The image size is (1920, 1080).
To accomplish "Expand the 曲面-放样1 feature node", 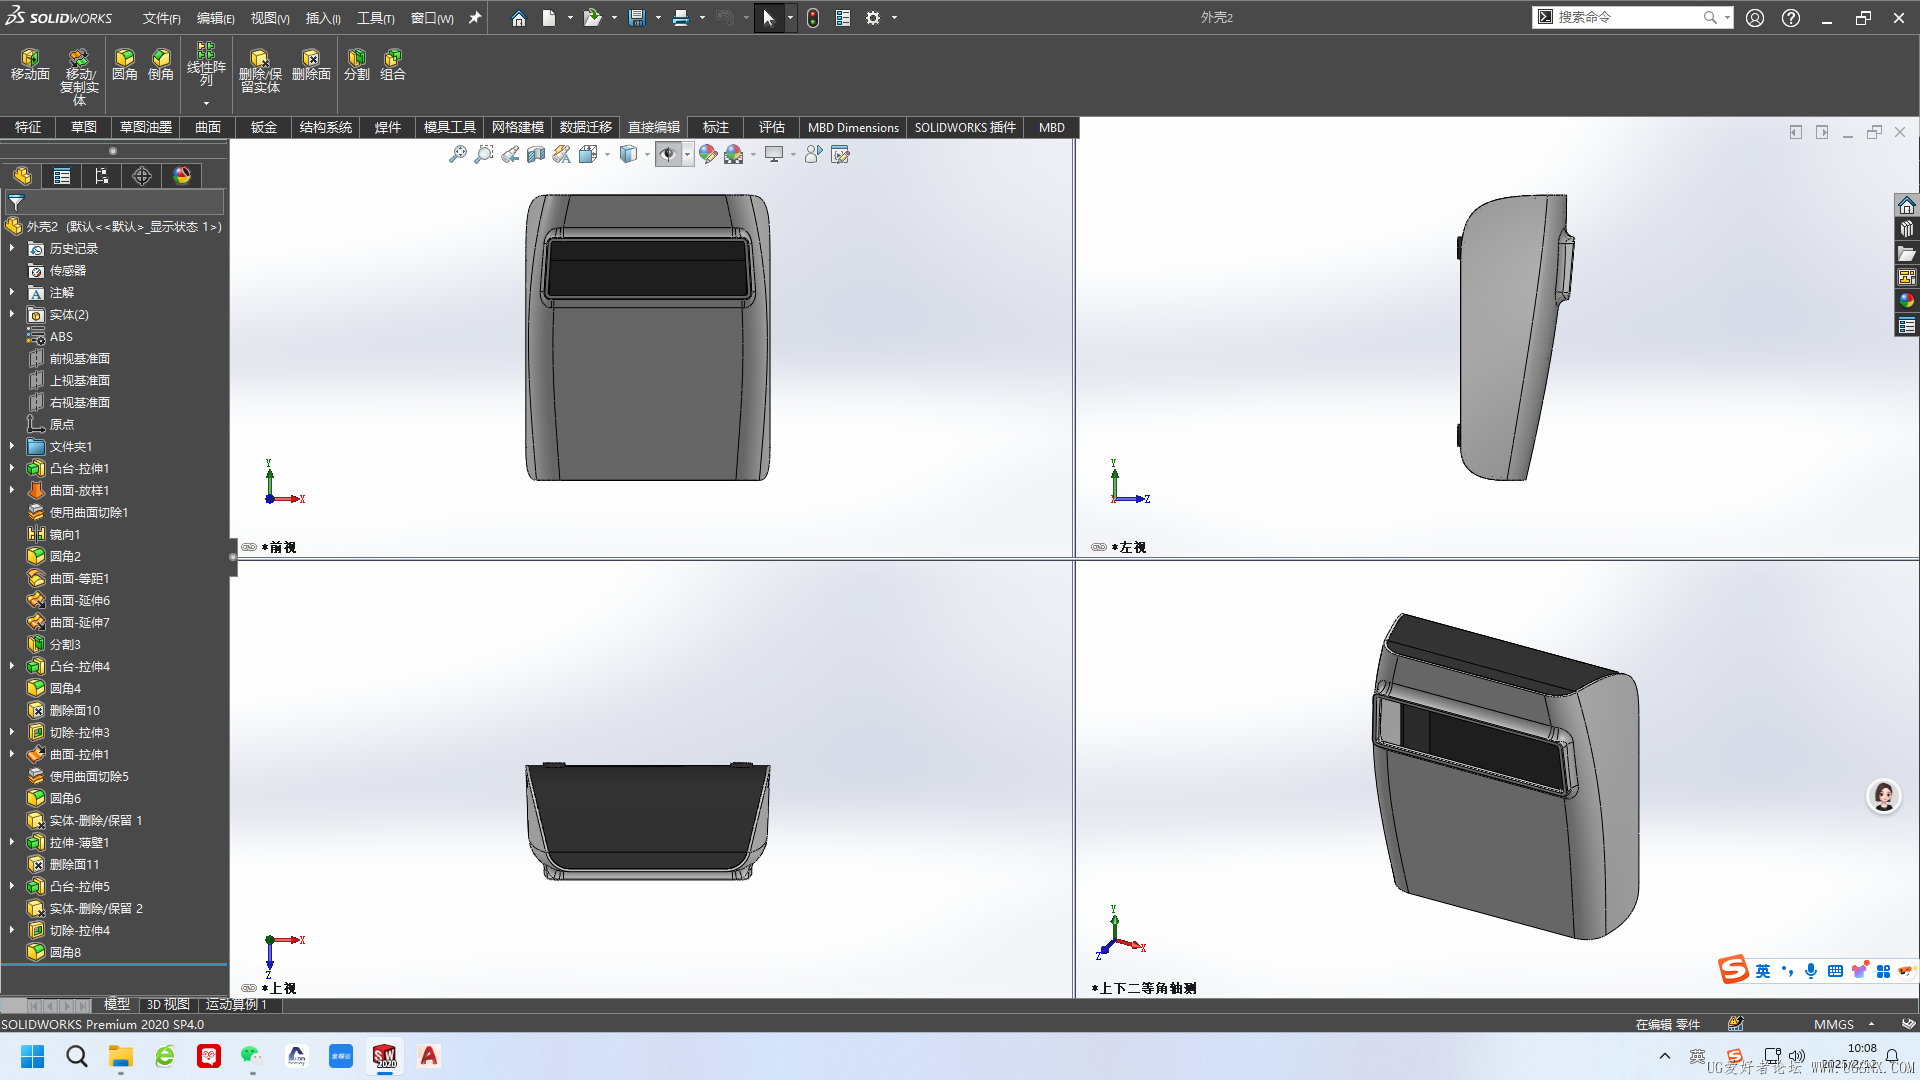I will tap(12, 490).
